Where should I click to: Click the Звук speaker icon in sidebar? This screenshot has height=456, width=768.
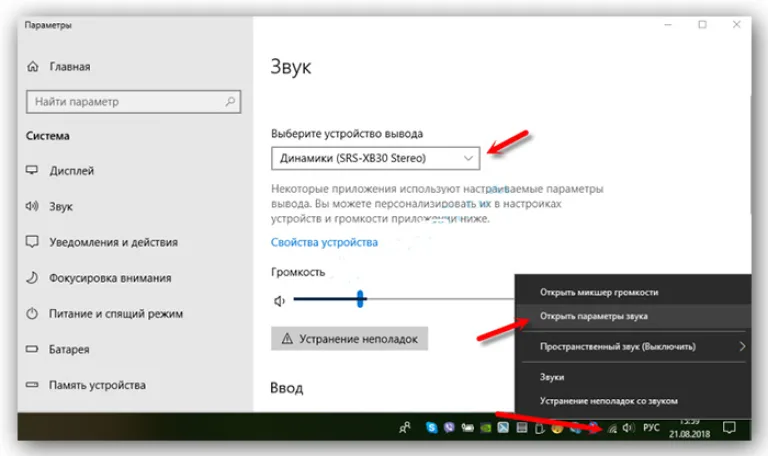click(x=32, y=206)
